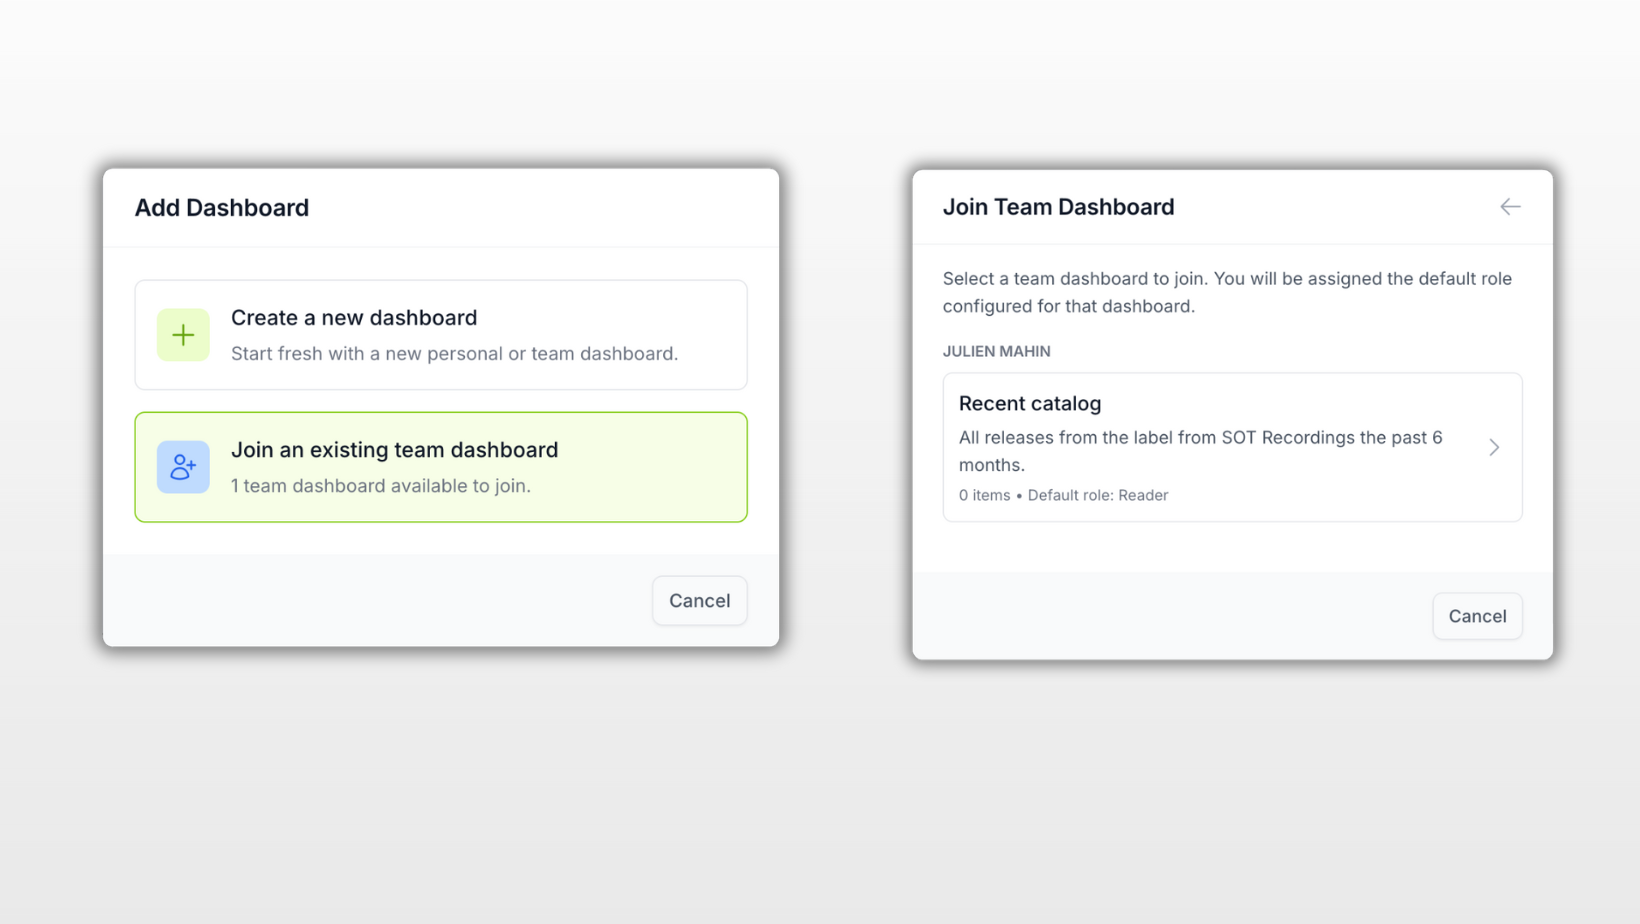Select the Create a new dashboard option
This screenshot has width=1640, height=924.
point(440,335)
